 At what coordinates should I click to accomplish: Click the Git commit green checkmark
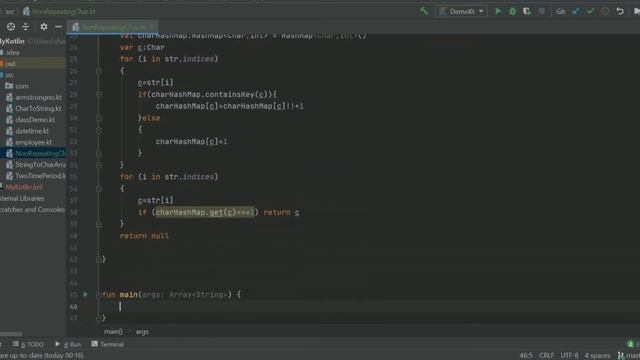591,11
